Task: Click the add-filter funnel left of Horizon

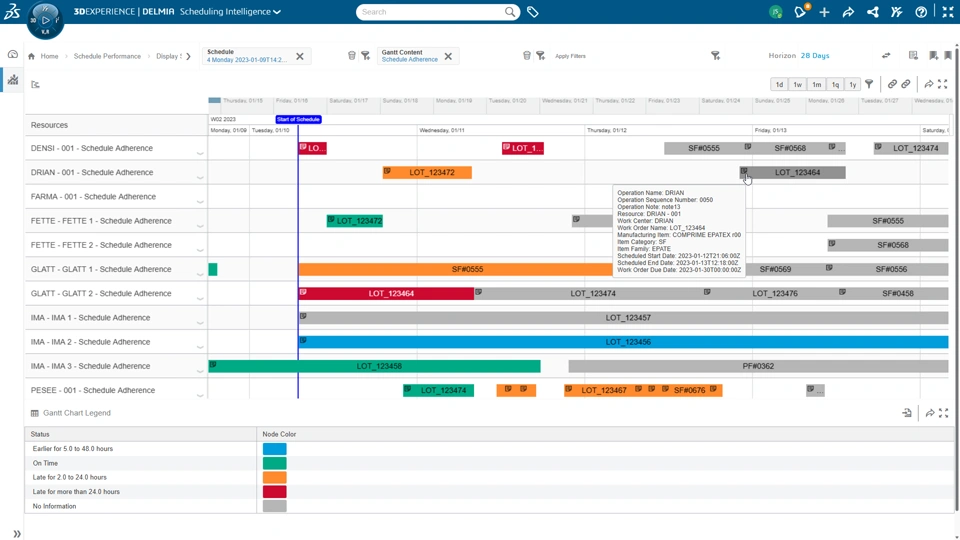Action: 715,56
